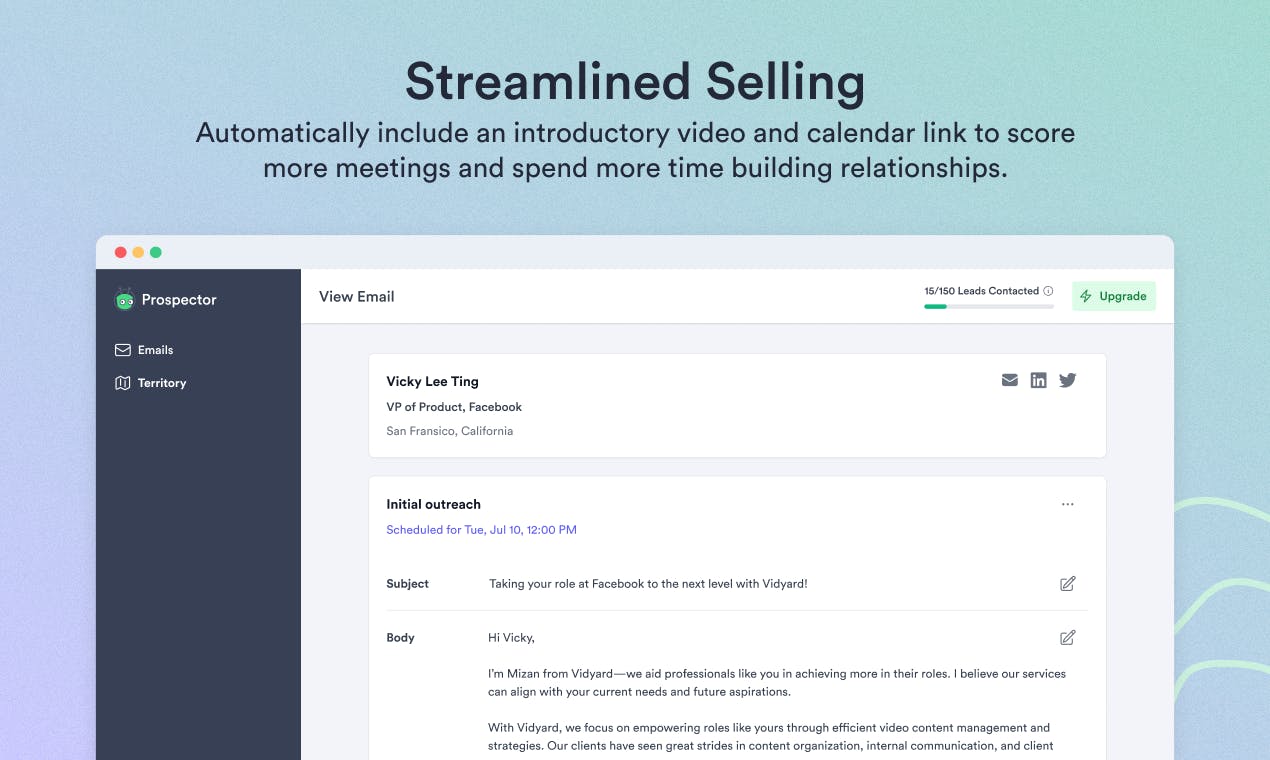Click the Leads Contacted progress bar
The height and width of the screenshot is (760, 1270).
pyautogui.click(x=989, y=307)
